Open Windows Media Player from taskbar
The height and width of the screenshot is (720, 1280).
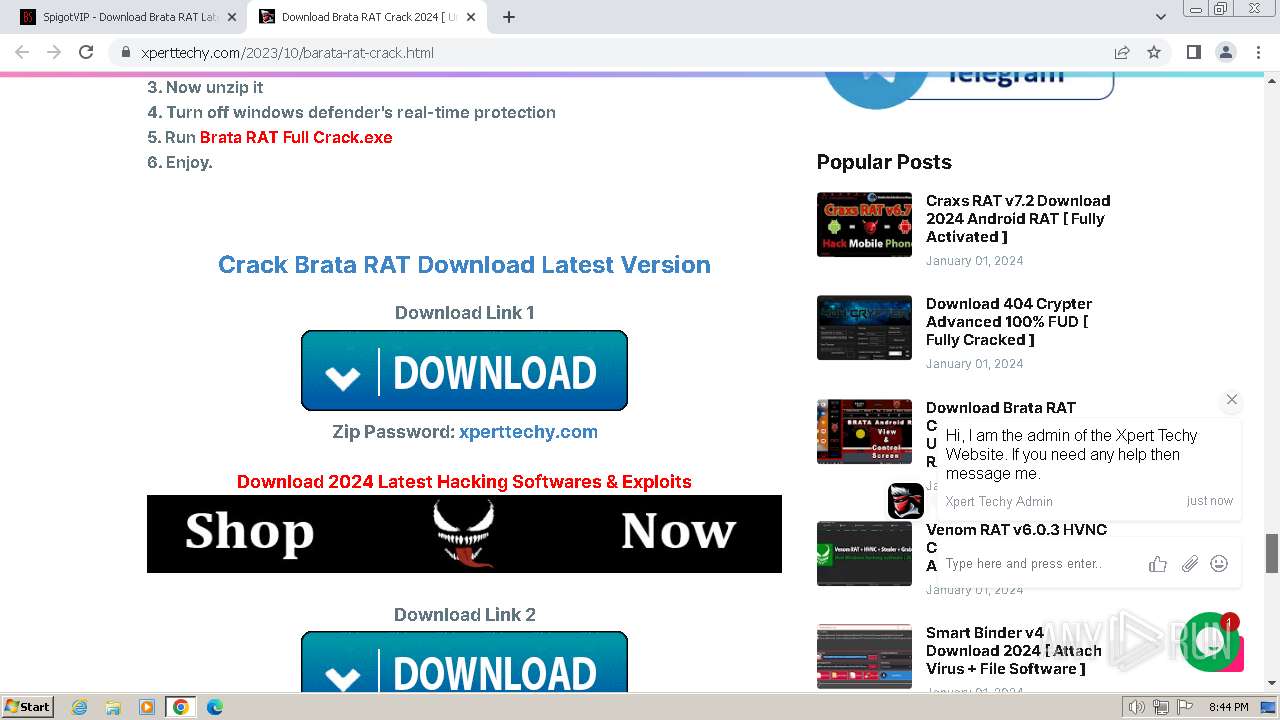click(147, 707)
